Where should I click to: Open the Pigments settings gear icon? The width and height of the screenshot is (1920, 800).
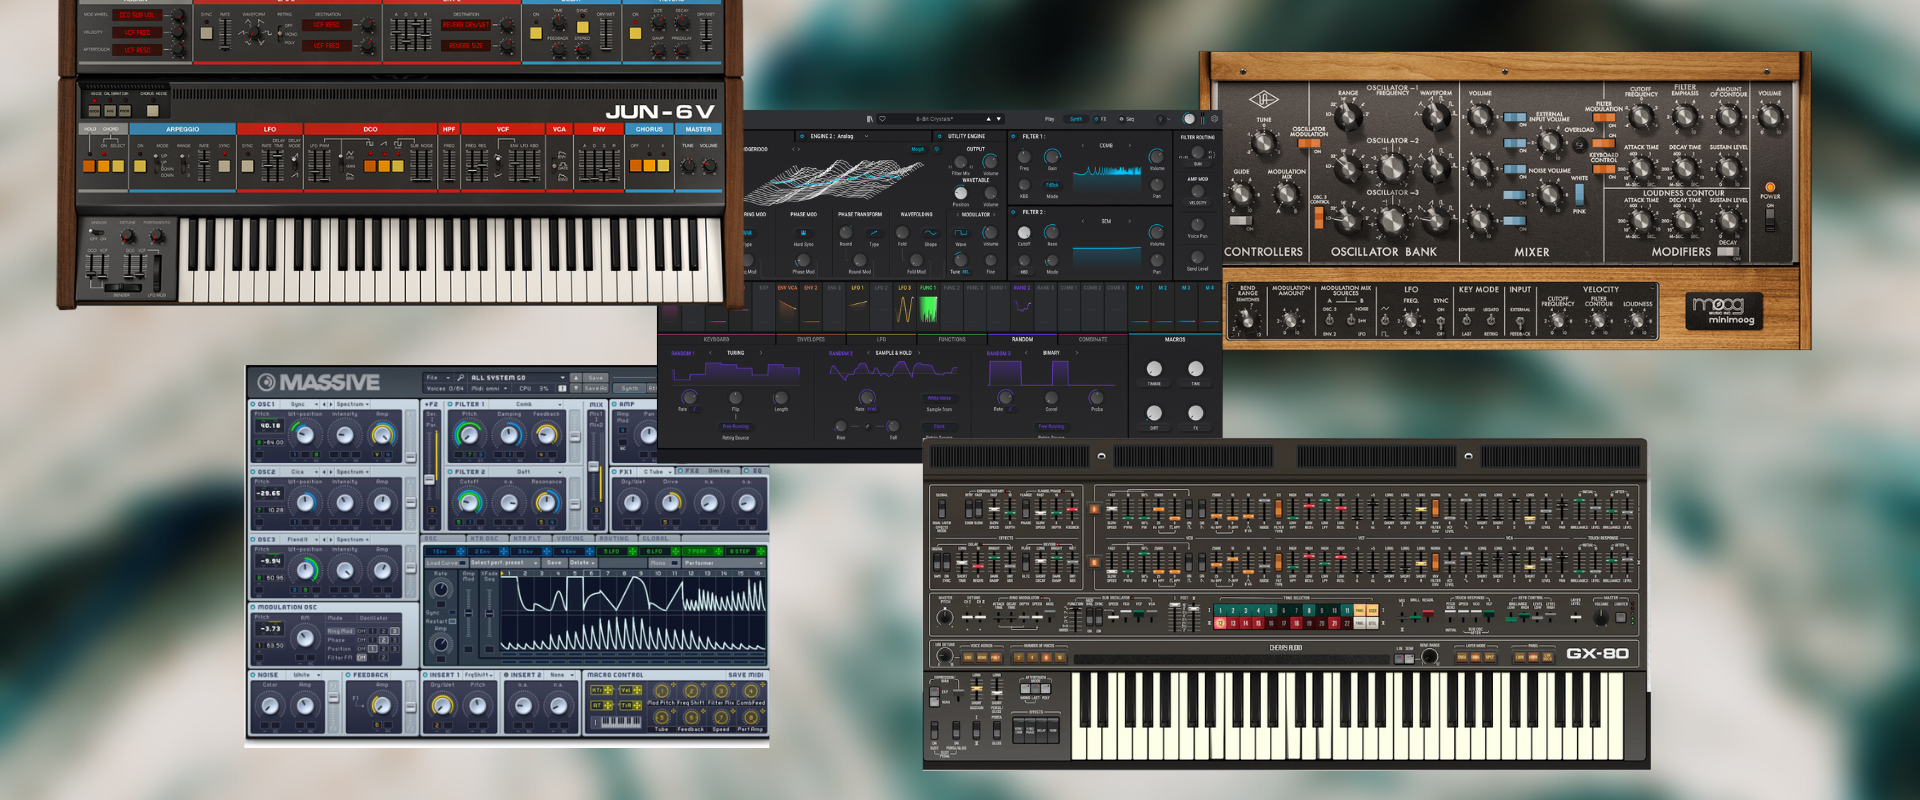click(x=1214, y=119)
